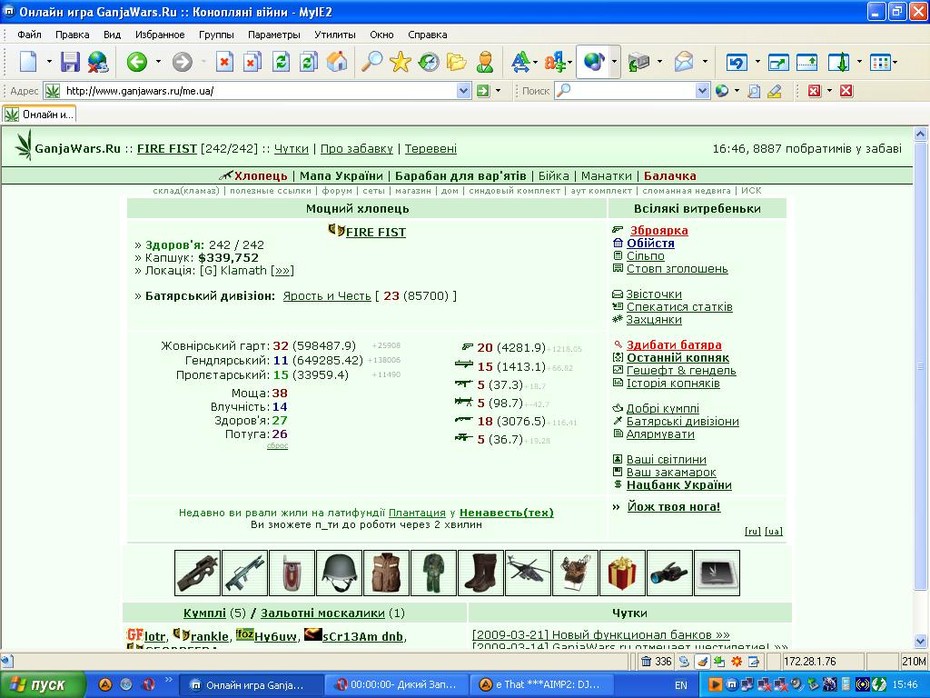Open the Ярость и Честь division link

[327, 295]
